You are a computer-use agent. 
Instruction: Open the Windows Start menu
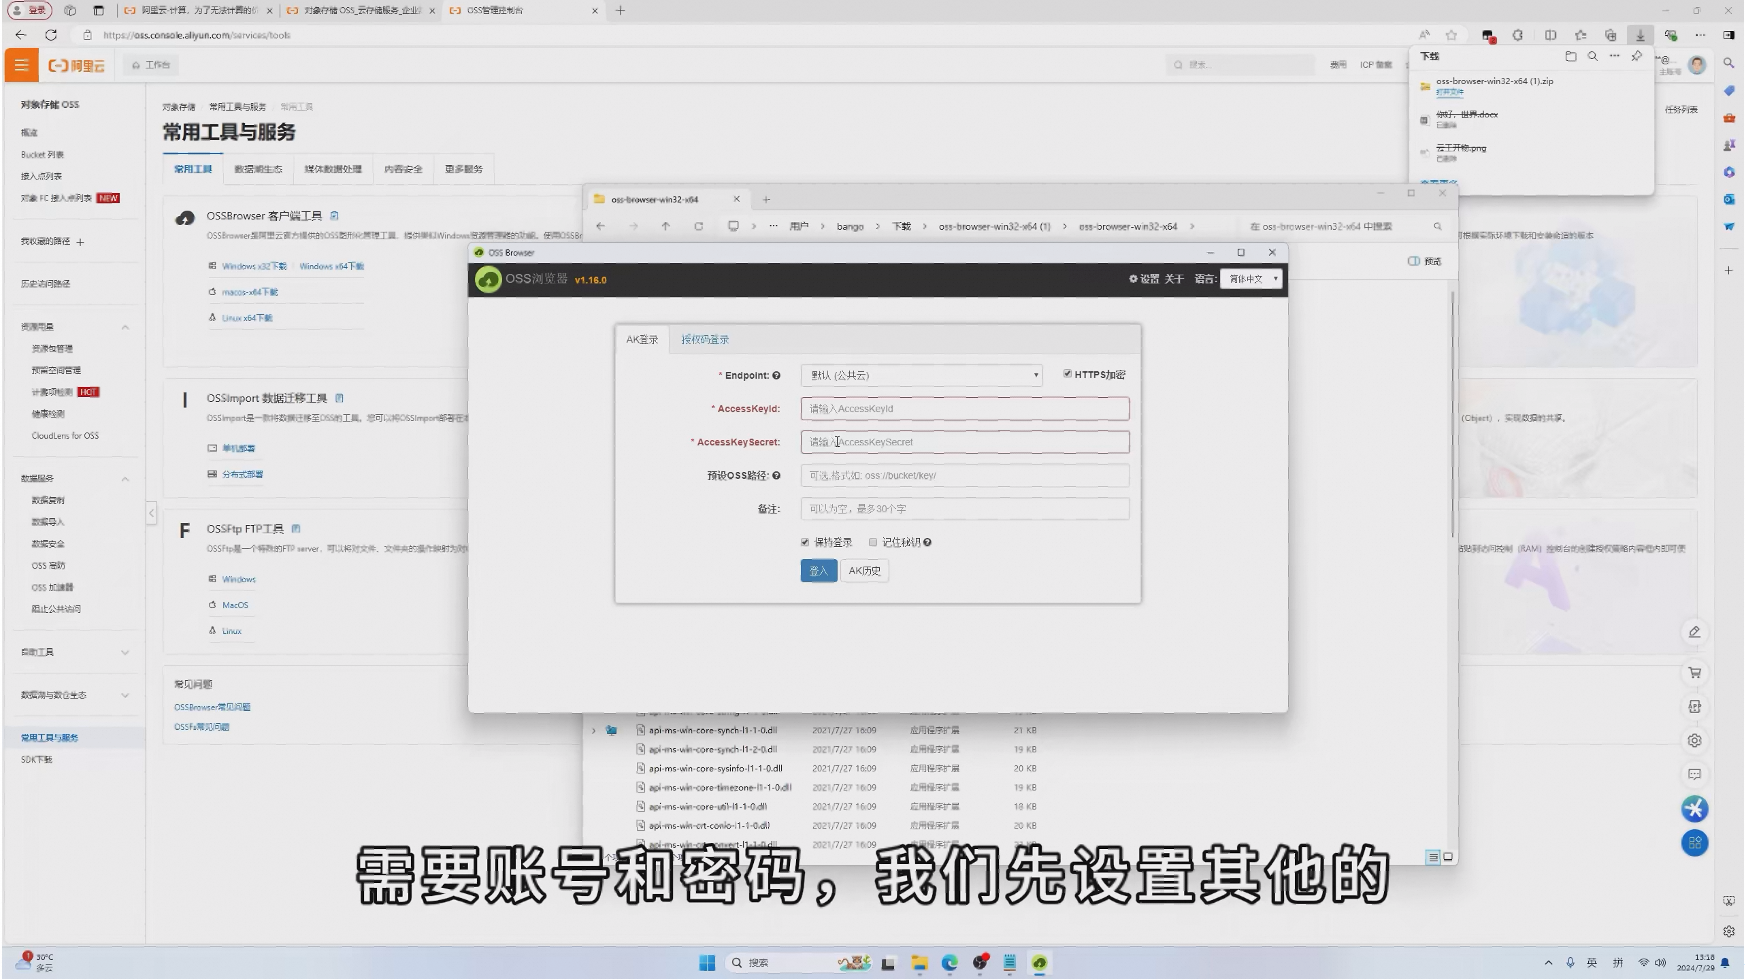tap(707, 963)
